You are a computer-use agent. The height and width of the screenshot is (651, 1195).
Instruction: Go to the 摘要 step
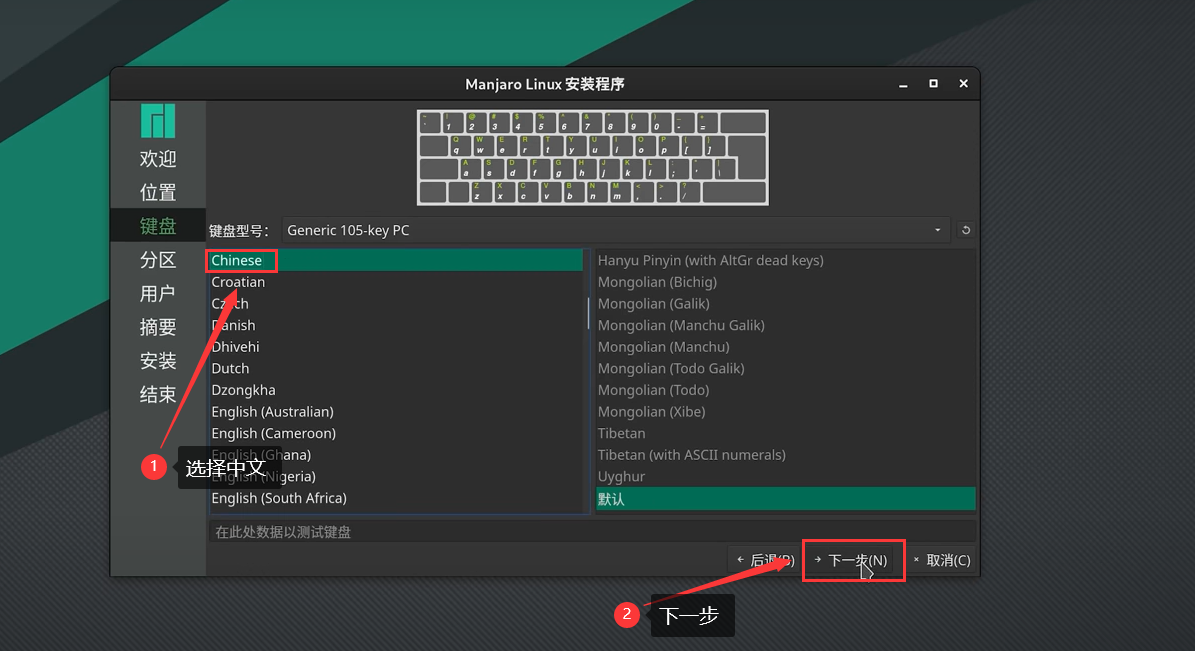[158, 327]
